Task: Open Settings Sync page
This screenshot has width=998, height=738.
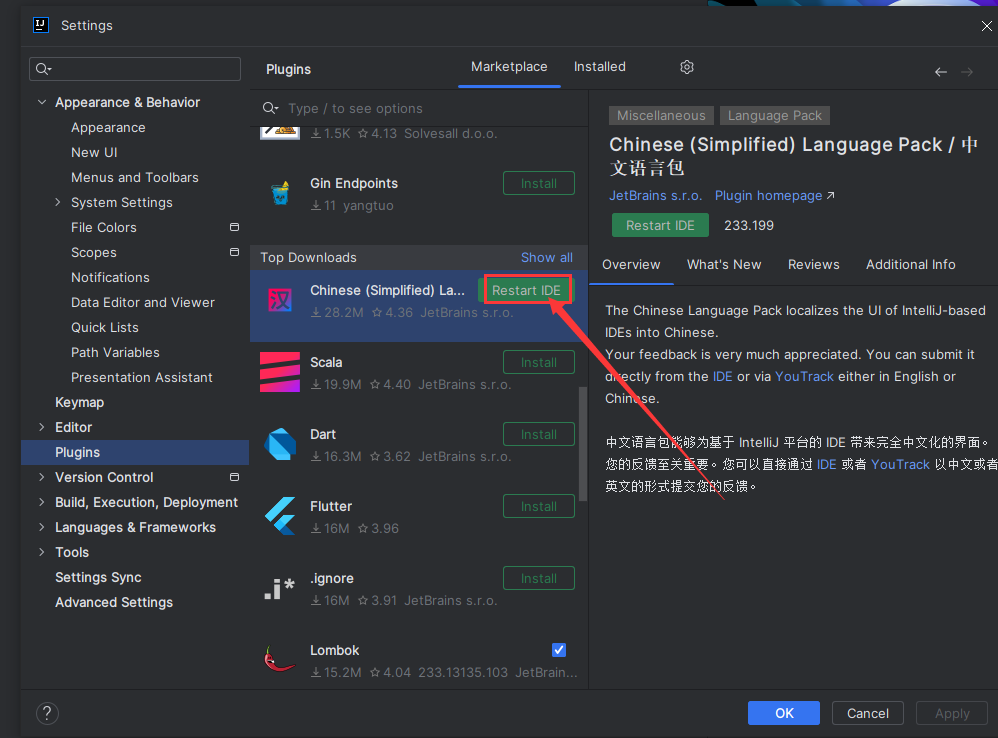Action: 98,577
